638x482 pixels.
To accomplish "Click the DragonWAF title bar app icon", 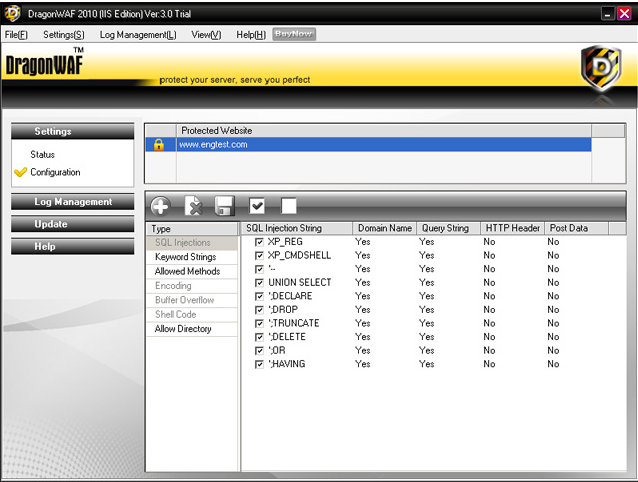I will tap(13, 13).
